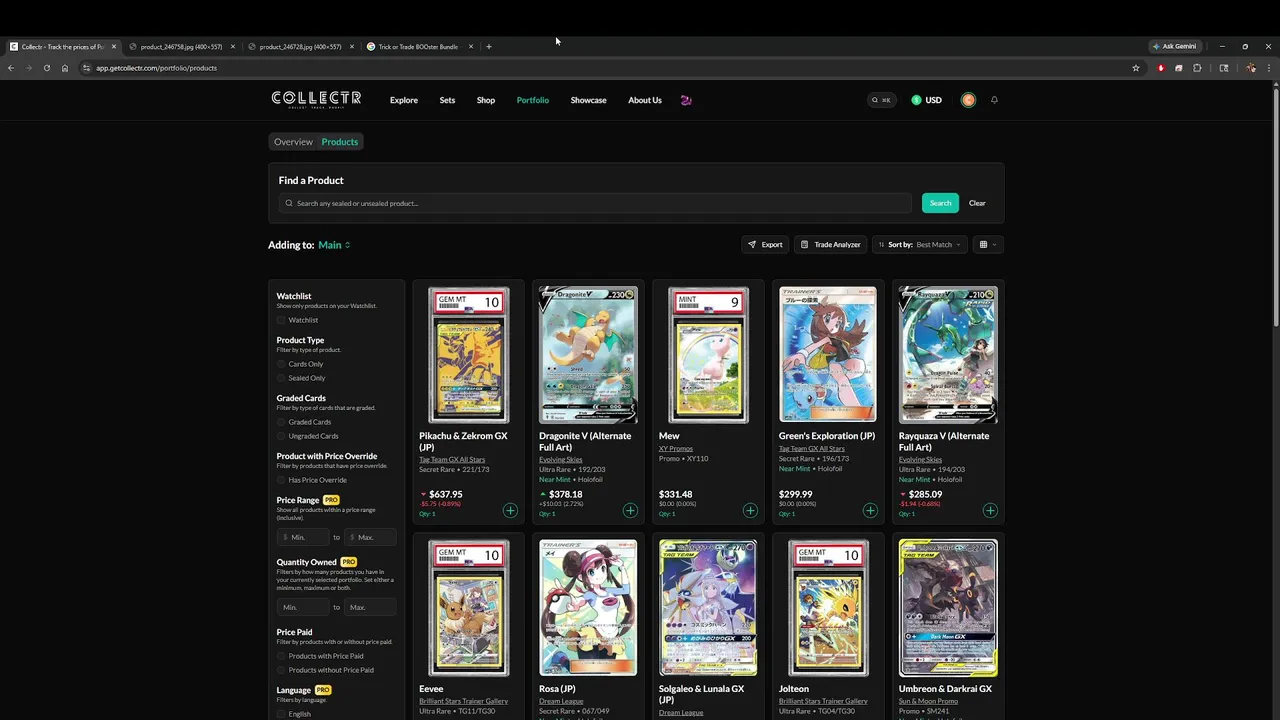Select the Cards Only option
This screenshot has height=720, width=1280.
coord(281,364)
